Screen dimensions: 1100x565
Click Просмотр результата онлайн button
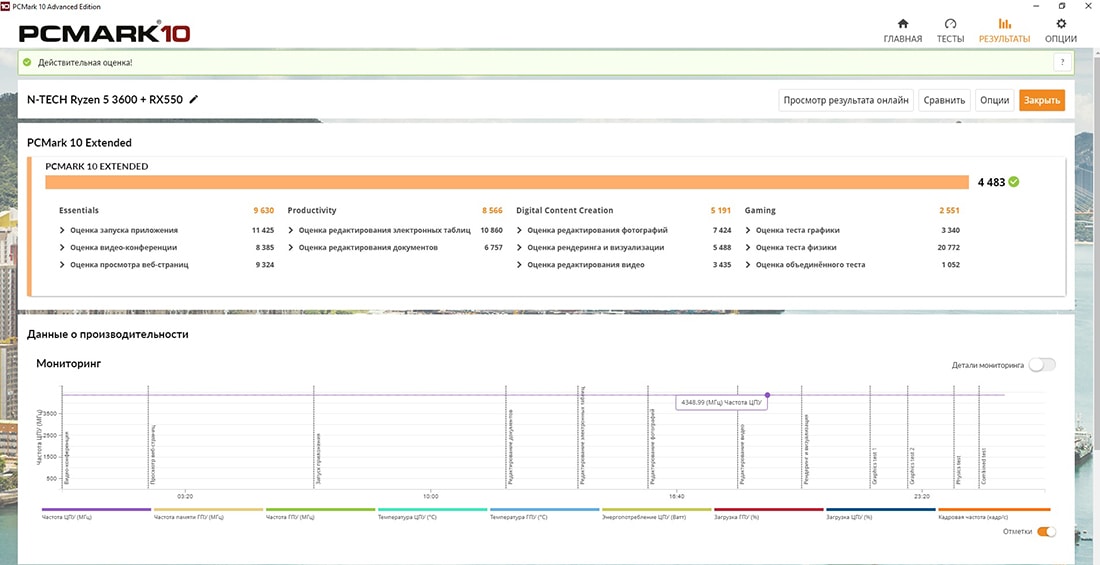(846, 100)
